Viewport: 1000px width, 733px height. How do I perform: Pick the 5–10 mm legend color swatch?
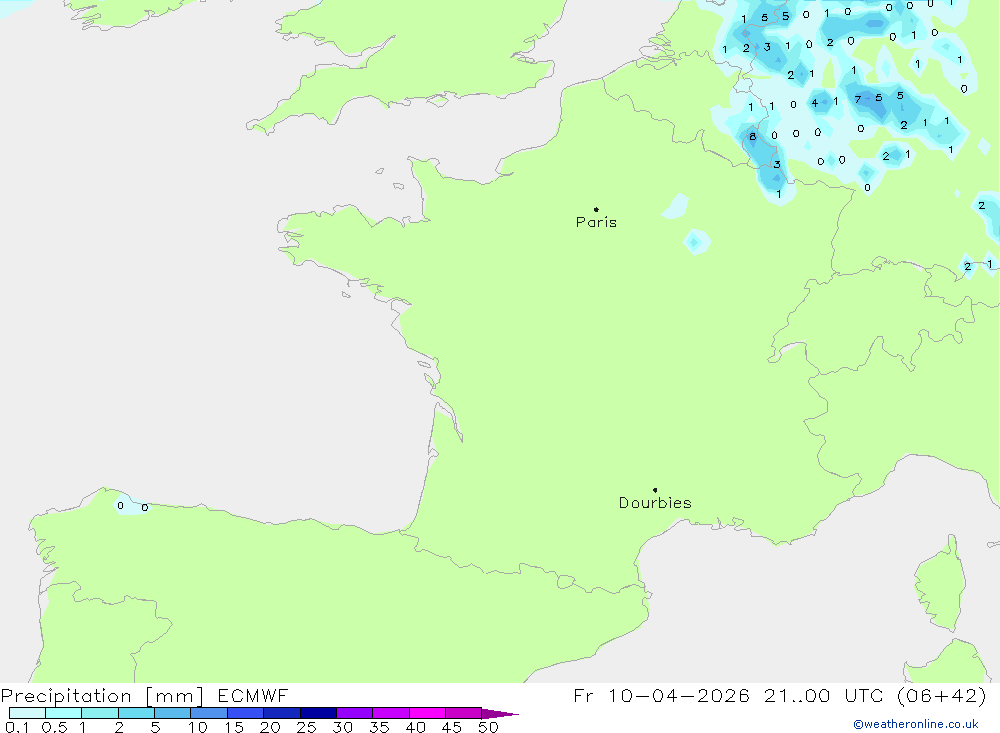click(x=172, y=714)
